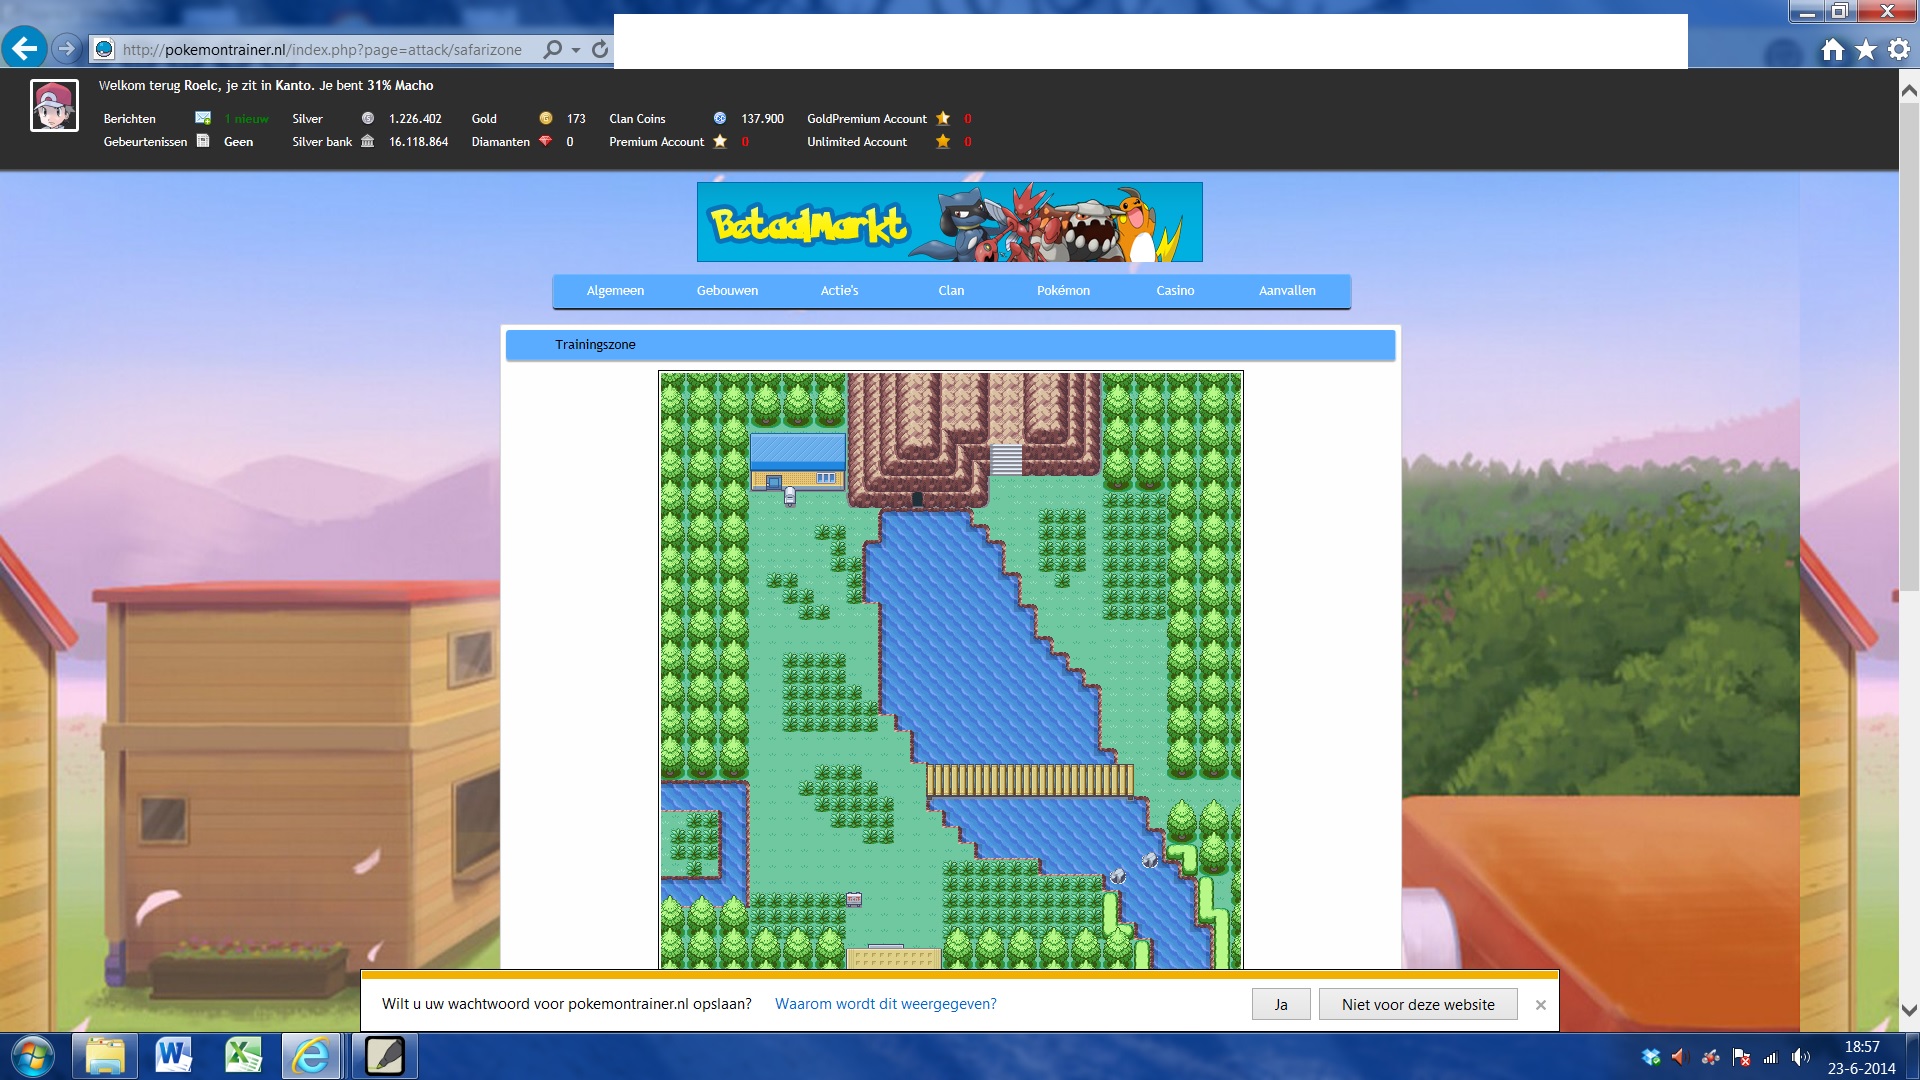Screen dimensions: 1920x1080
Task: Click the browser Home icon
Action: coord(1832,49)
